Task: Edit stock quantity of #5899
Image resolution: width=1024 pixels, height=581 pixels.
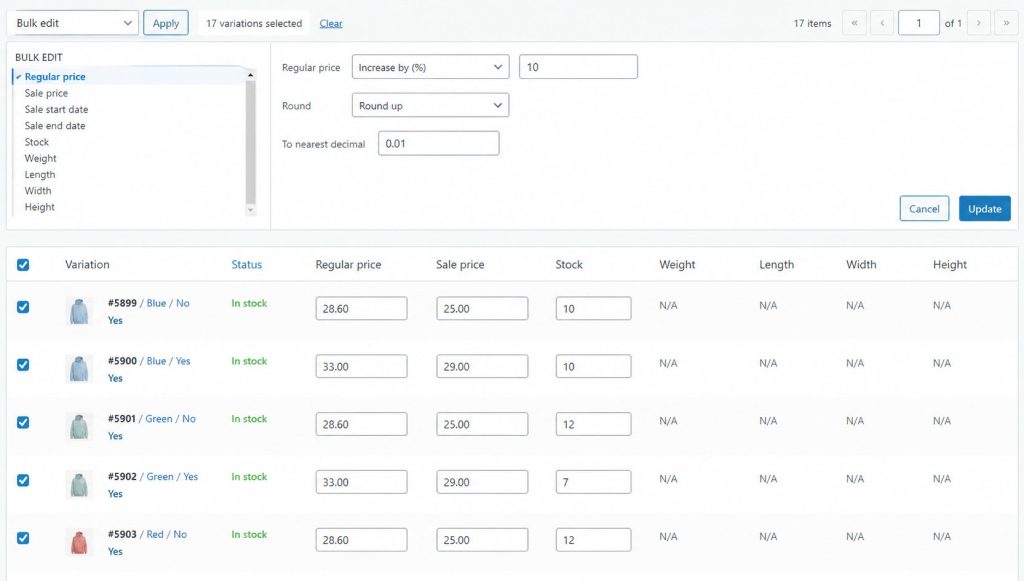Action: pyautogui.click(x=594, y=308)
